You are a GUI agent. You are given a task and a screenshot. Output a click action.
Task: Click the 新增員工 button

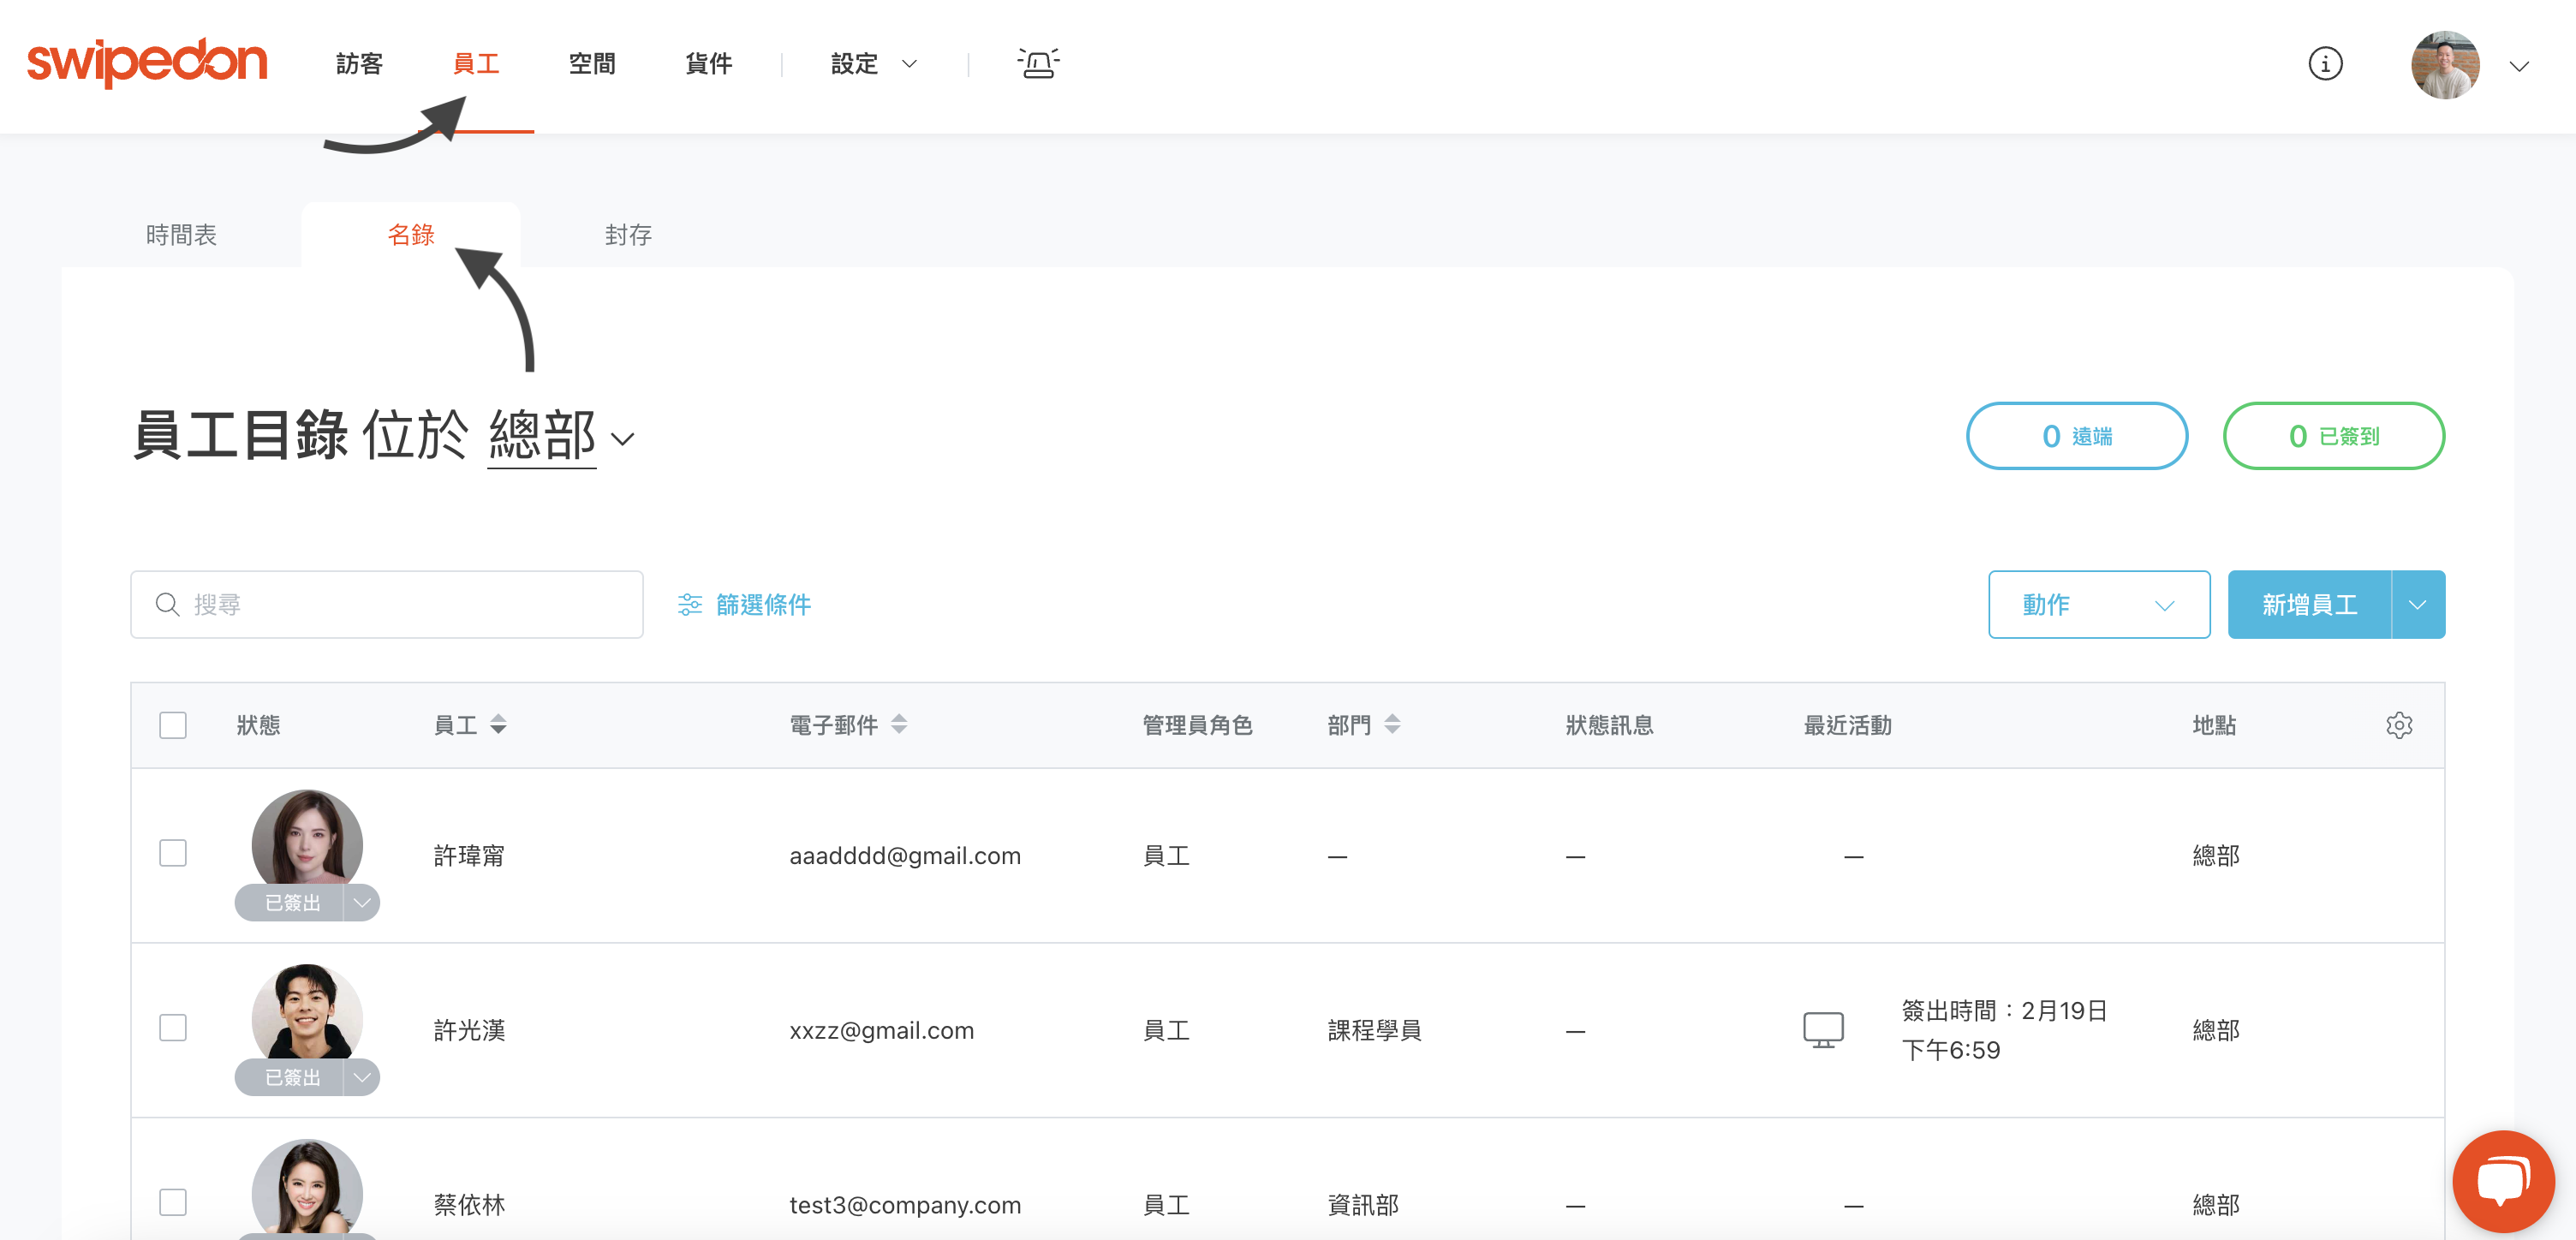(2310, 605)
